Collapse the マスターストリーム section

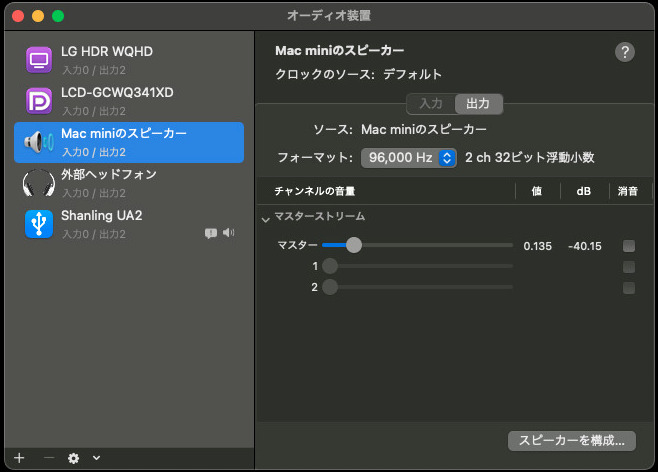pyautogui.click(x=265, y=219)
